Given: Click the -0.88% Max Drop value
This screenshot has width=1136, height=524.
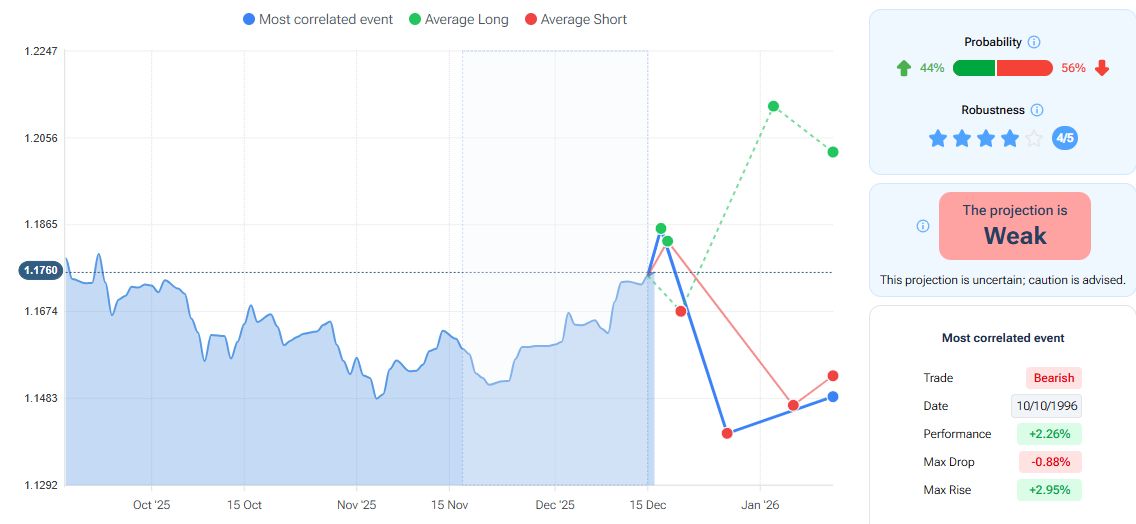Looking at the screenshot, I should click(1050, 462).
